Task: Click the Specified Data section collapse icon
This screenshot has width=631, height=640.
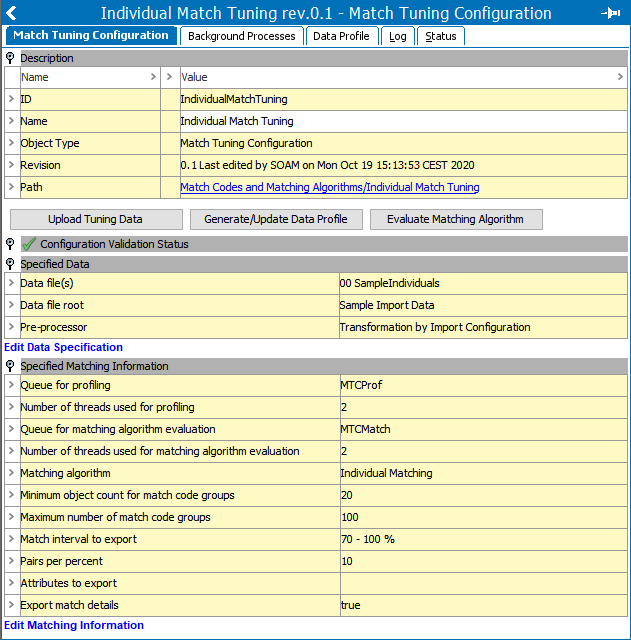Action: coord(10,264)
